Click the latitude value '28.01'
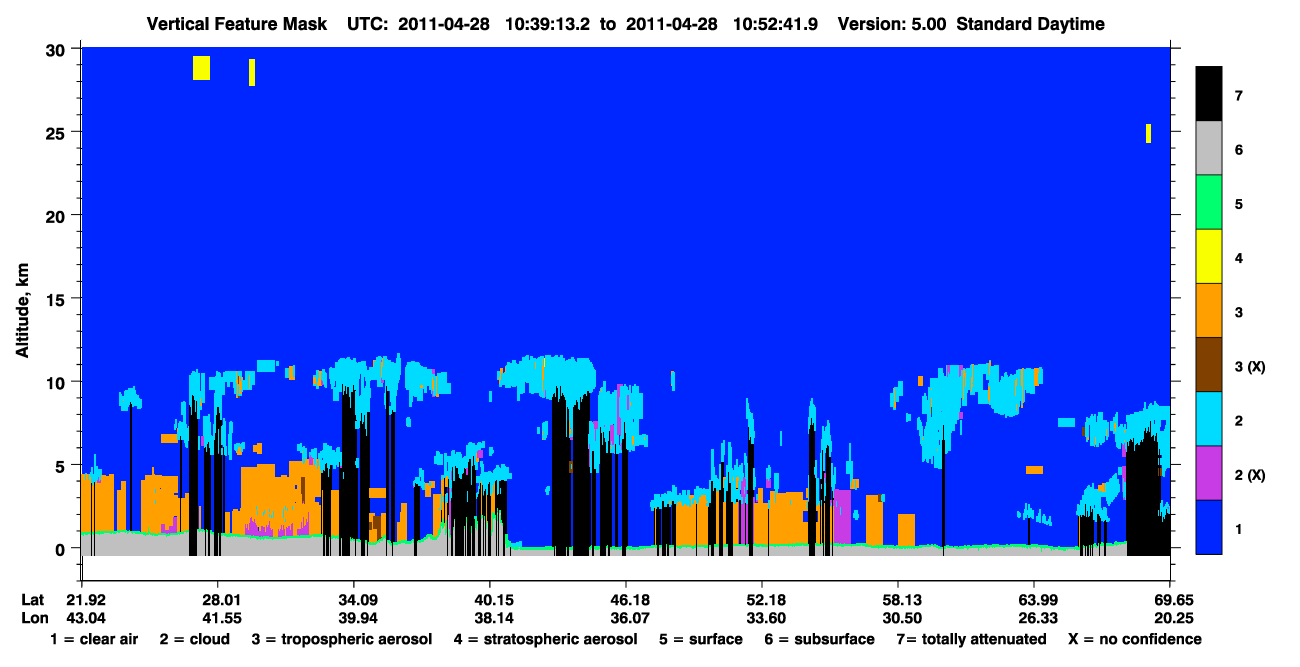Viewport: 1300px width, 667px height. [217, 600]
